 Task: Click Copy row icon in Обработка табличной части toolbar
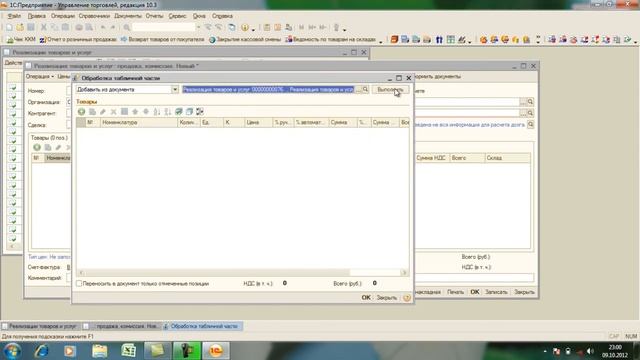pyautogui.click(x=92, y=111)
